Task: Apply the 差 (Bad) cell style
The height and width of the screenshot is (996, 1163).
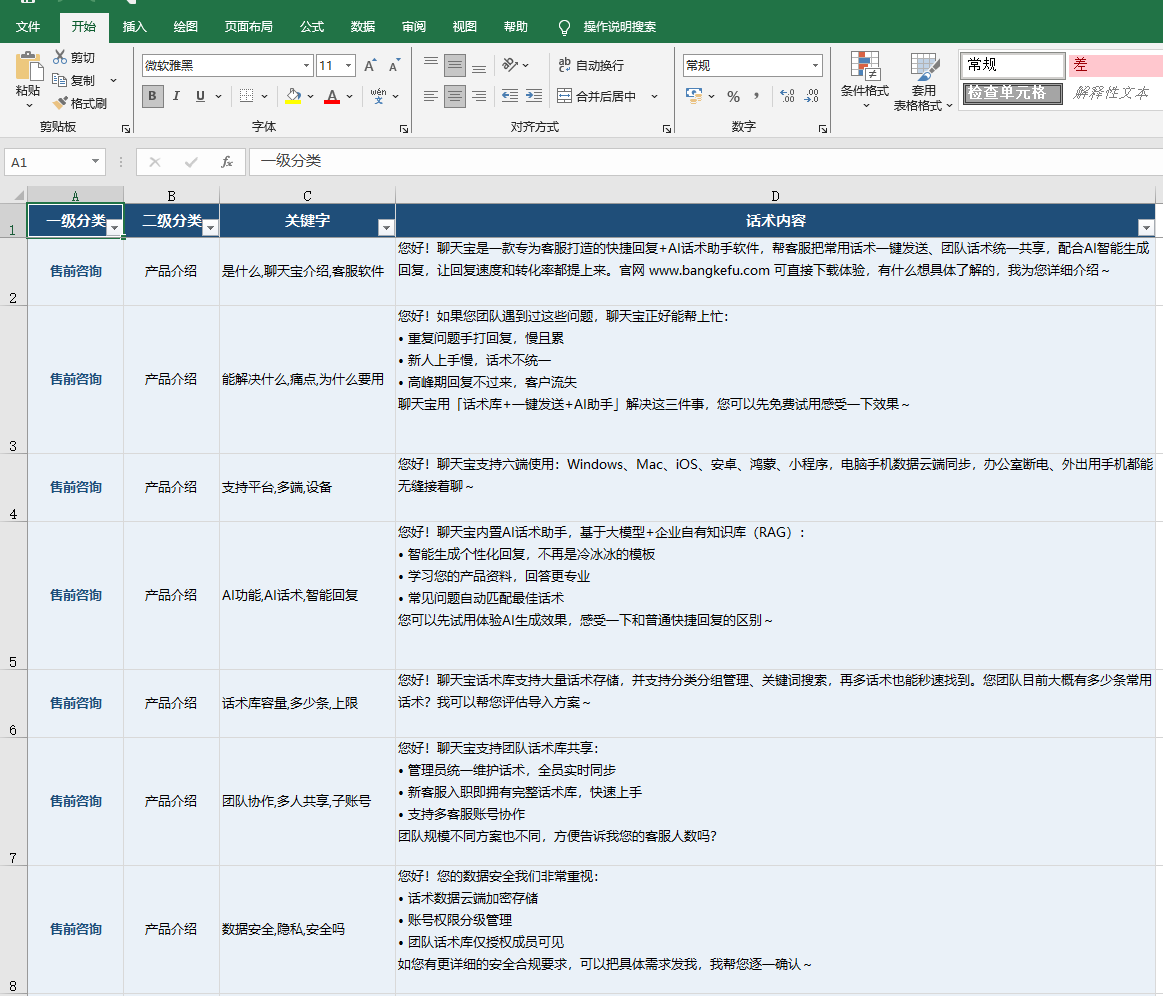Action: 1115,65
